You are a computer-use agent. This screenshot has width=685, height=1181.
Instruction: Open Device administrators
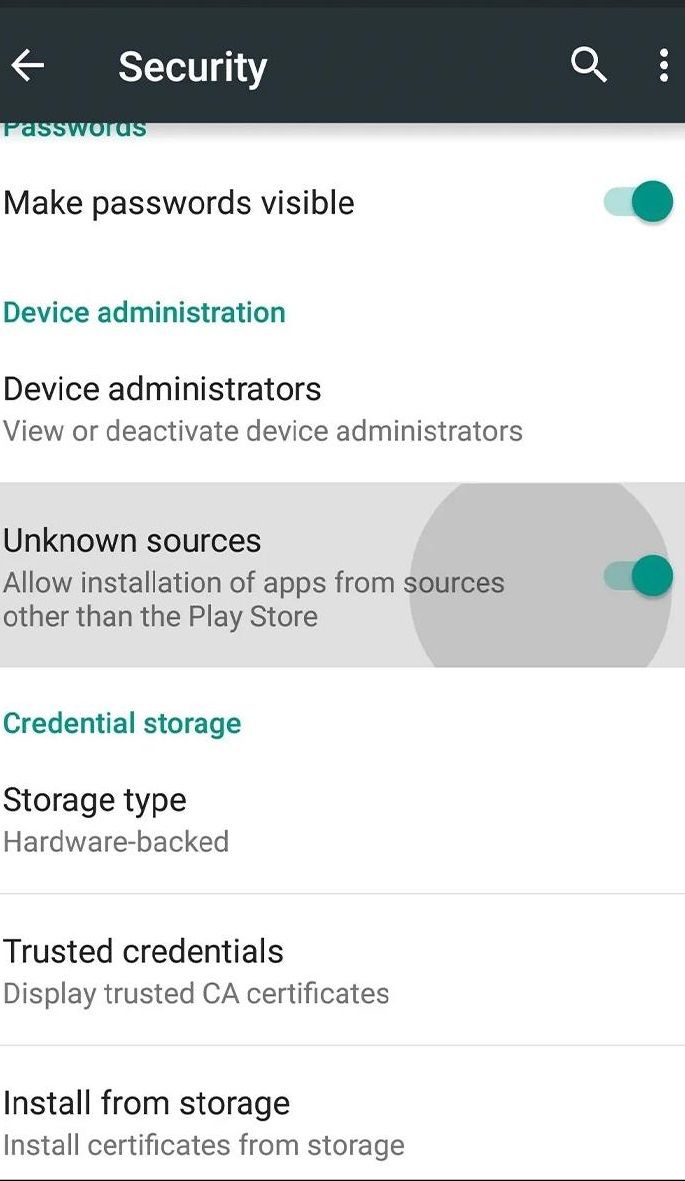[162, 389]
